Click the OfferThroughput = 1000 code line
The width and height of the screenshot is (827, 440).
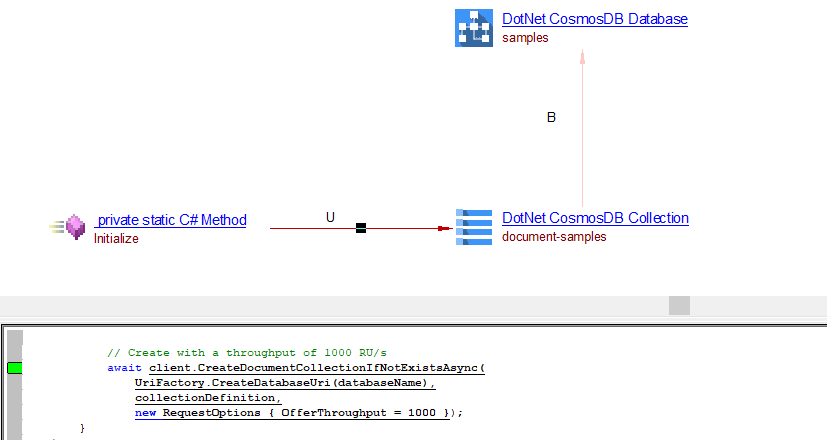[x=299, y=412]
